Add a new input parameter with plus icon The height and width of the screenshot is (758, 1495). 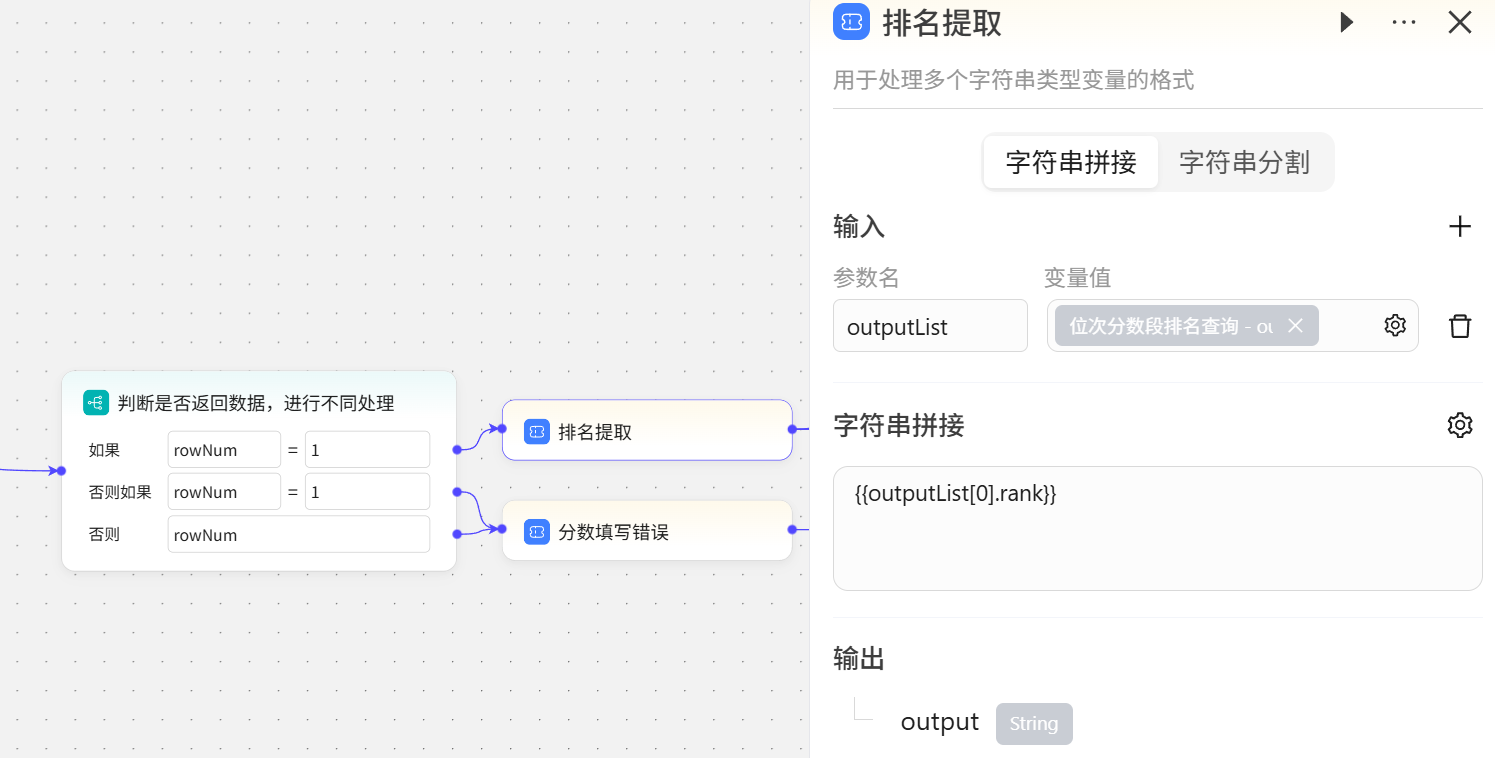[x=1460, y=226]
